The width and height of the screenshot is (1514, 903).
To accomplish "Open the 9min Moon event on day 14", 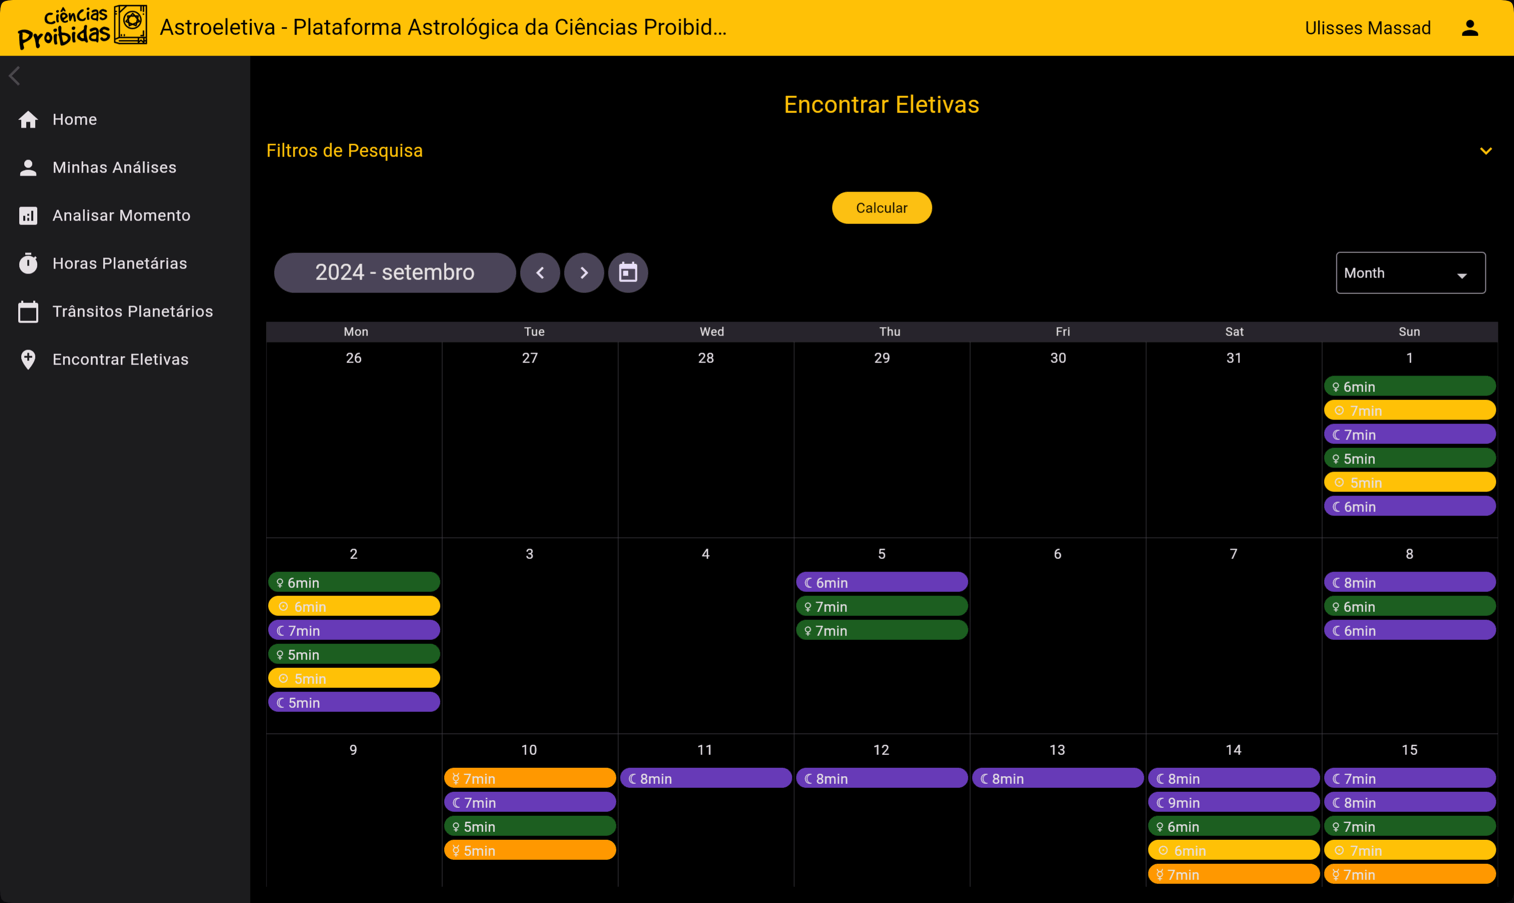I will click(x=1233, y=802).
